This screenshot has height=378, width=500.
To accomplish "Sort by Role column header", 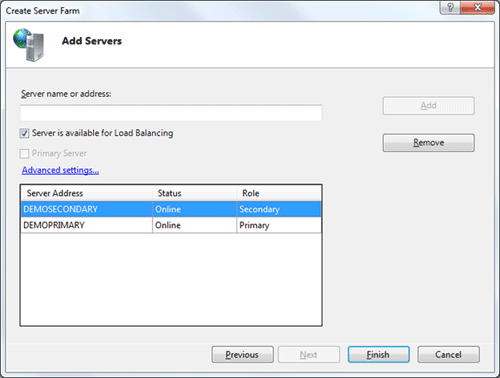I will pos(279,193).
